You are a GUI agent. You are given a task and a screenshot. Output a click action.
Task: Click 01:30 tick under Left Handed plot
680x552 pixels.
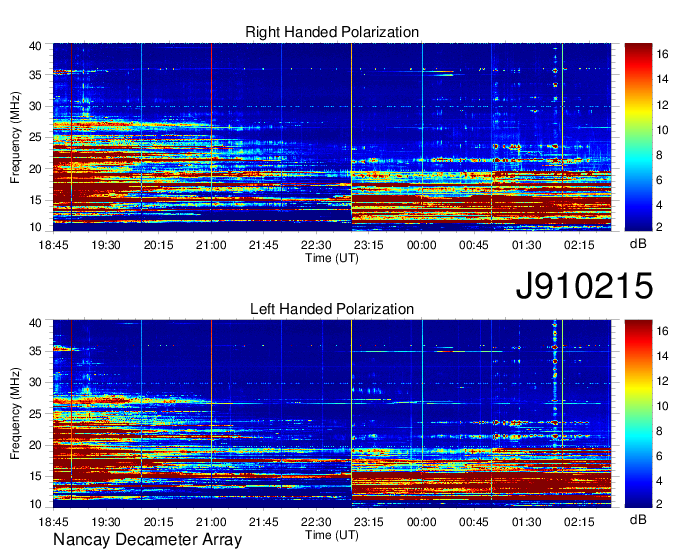(x=526, y=522)
